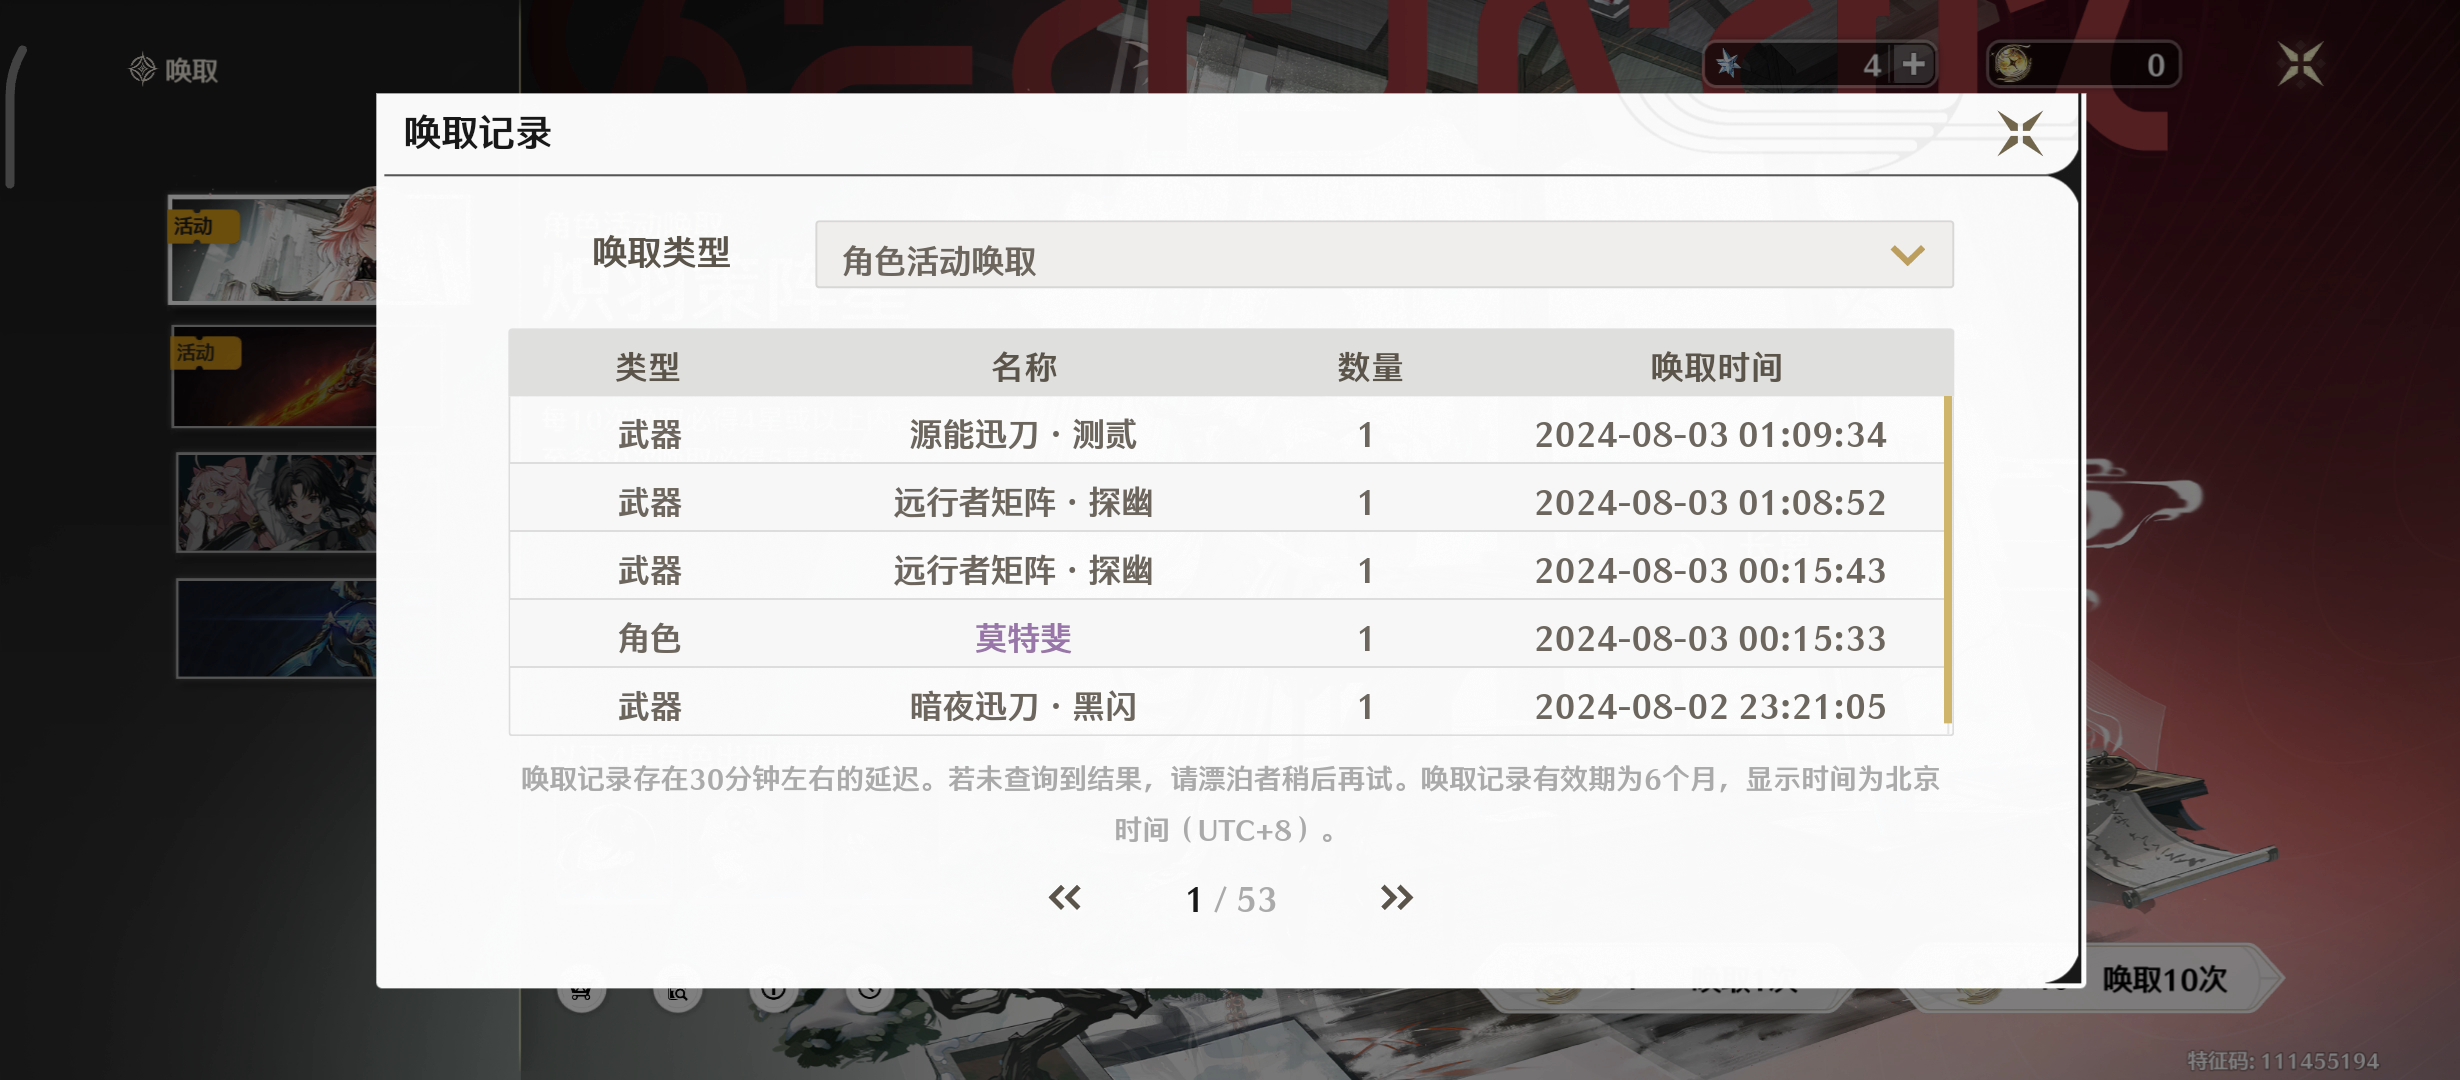This screenshot has width=2460, height=1080.
Task: Click the star currency icon top bar
Action: pyautogui.click(x=1729, y=65)
